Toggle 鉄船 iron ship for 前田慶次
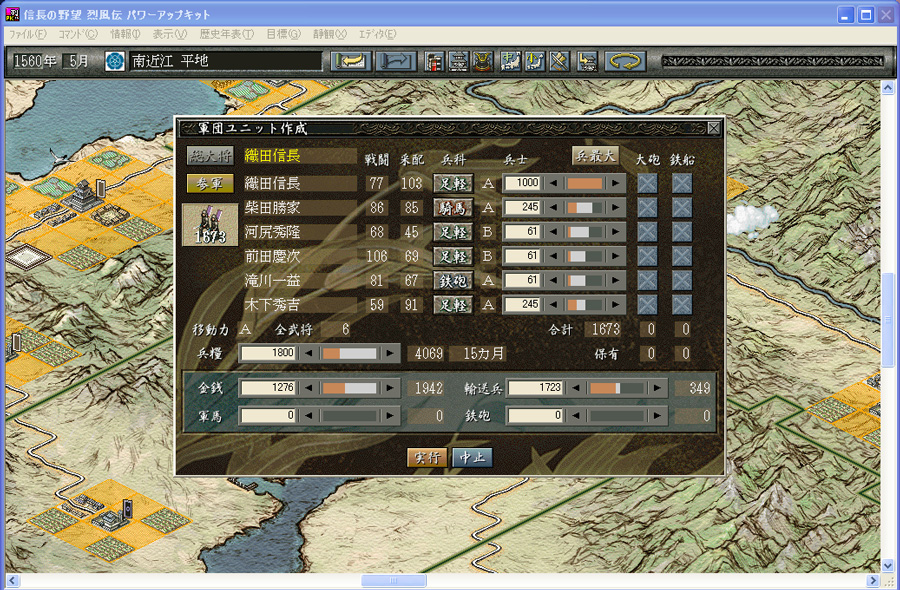Viewport: 900px width, 590px height. pos(682,257)
